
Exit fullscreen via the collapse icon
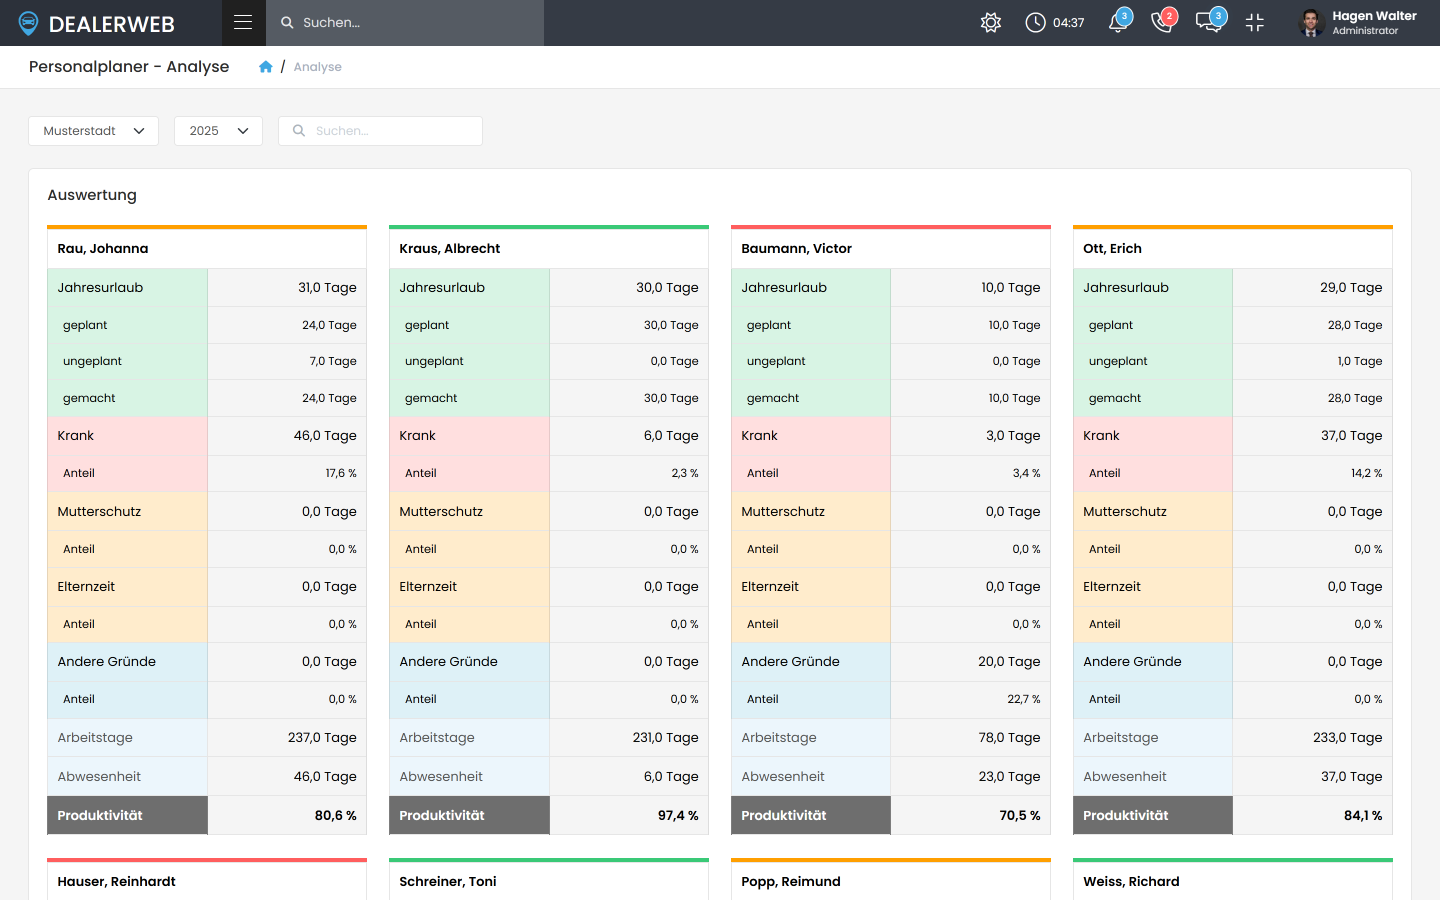1255,22
